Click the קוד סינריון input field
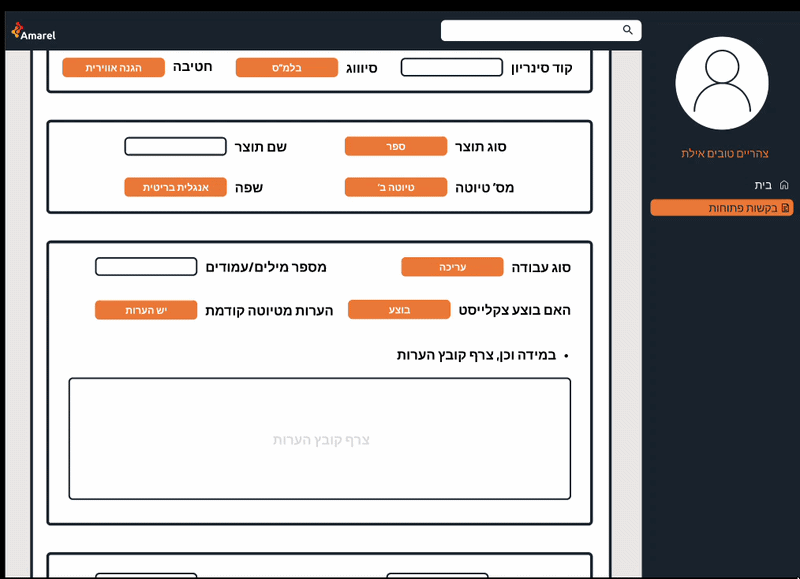The height and width of the screenshot is (579, 800). [452, 67]
